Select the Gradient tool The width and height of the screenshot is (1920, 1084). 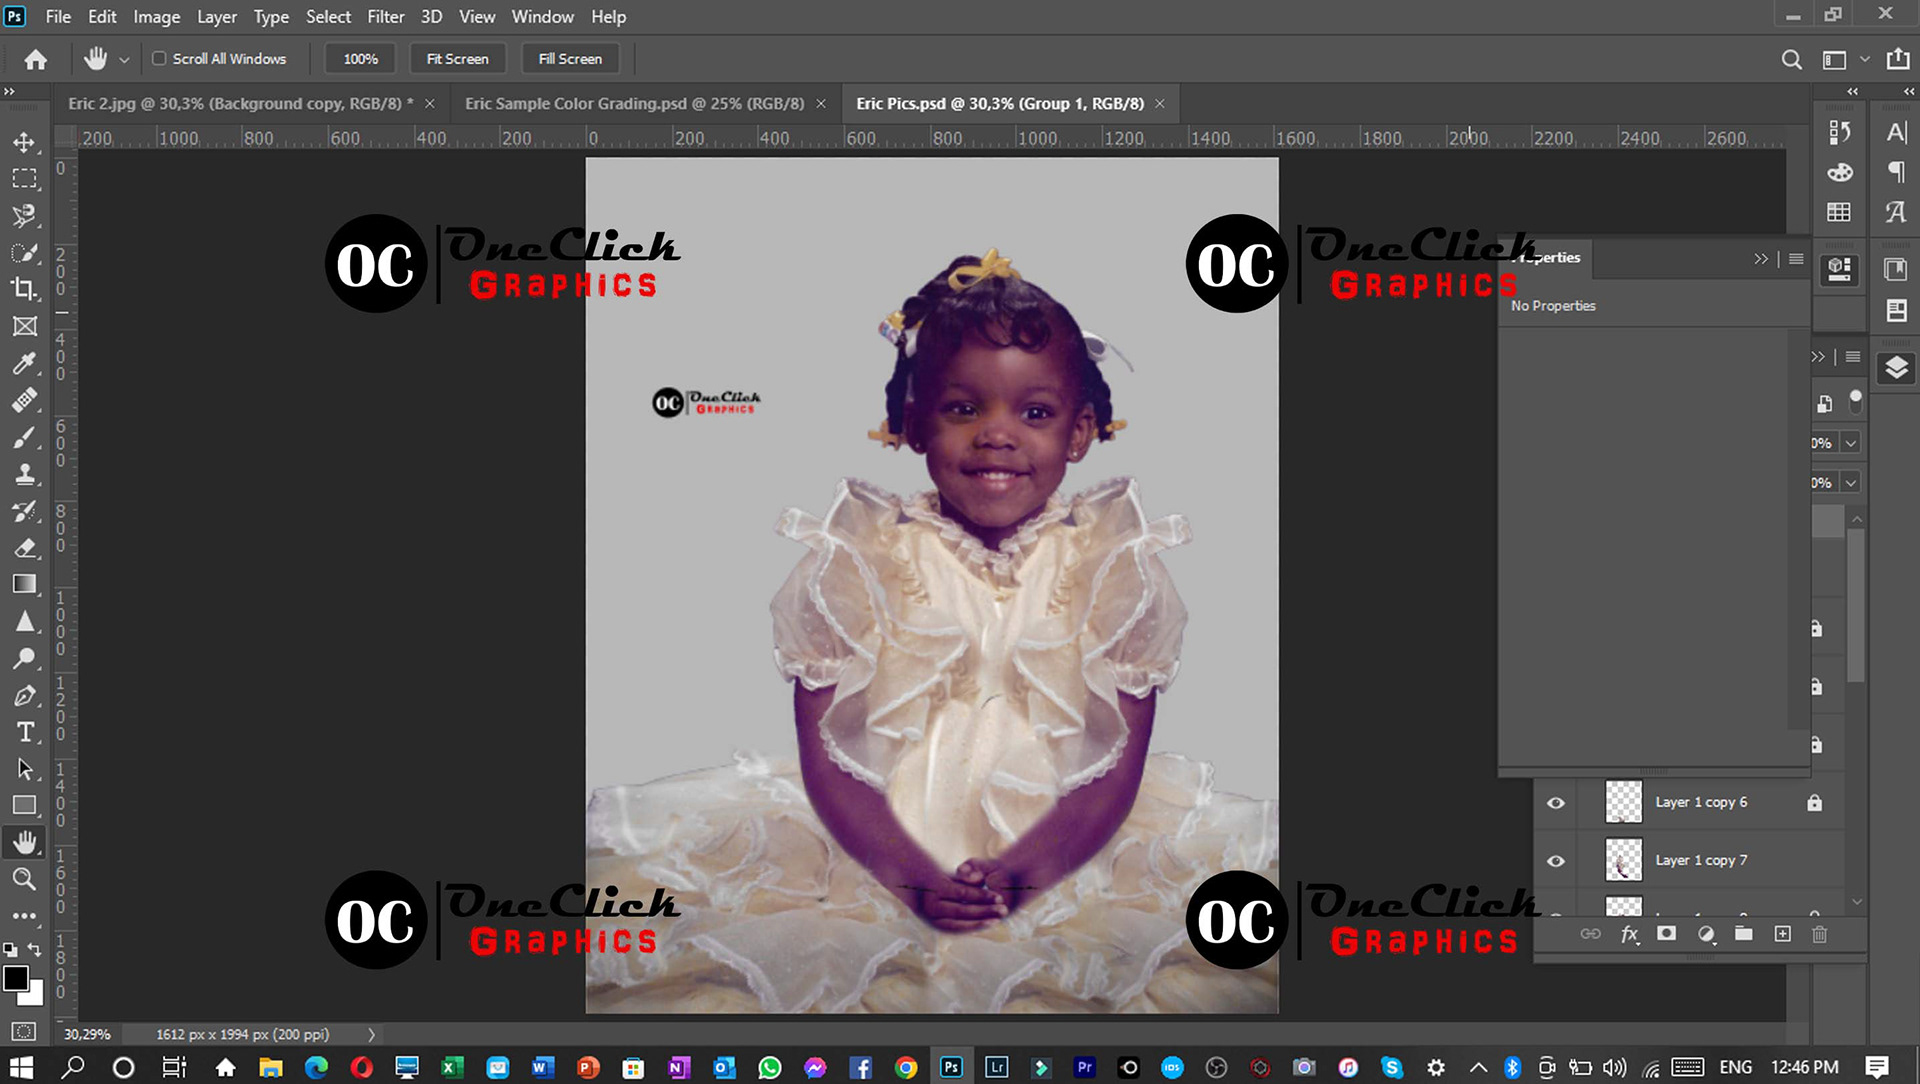click(x=24, y=584)
